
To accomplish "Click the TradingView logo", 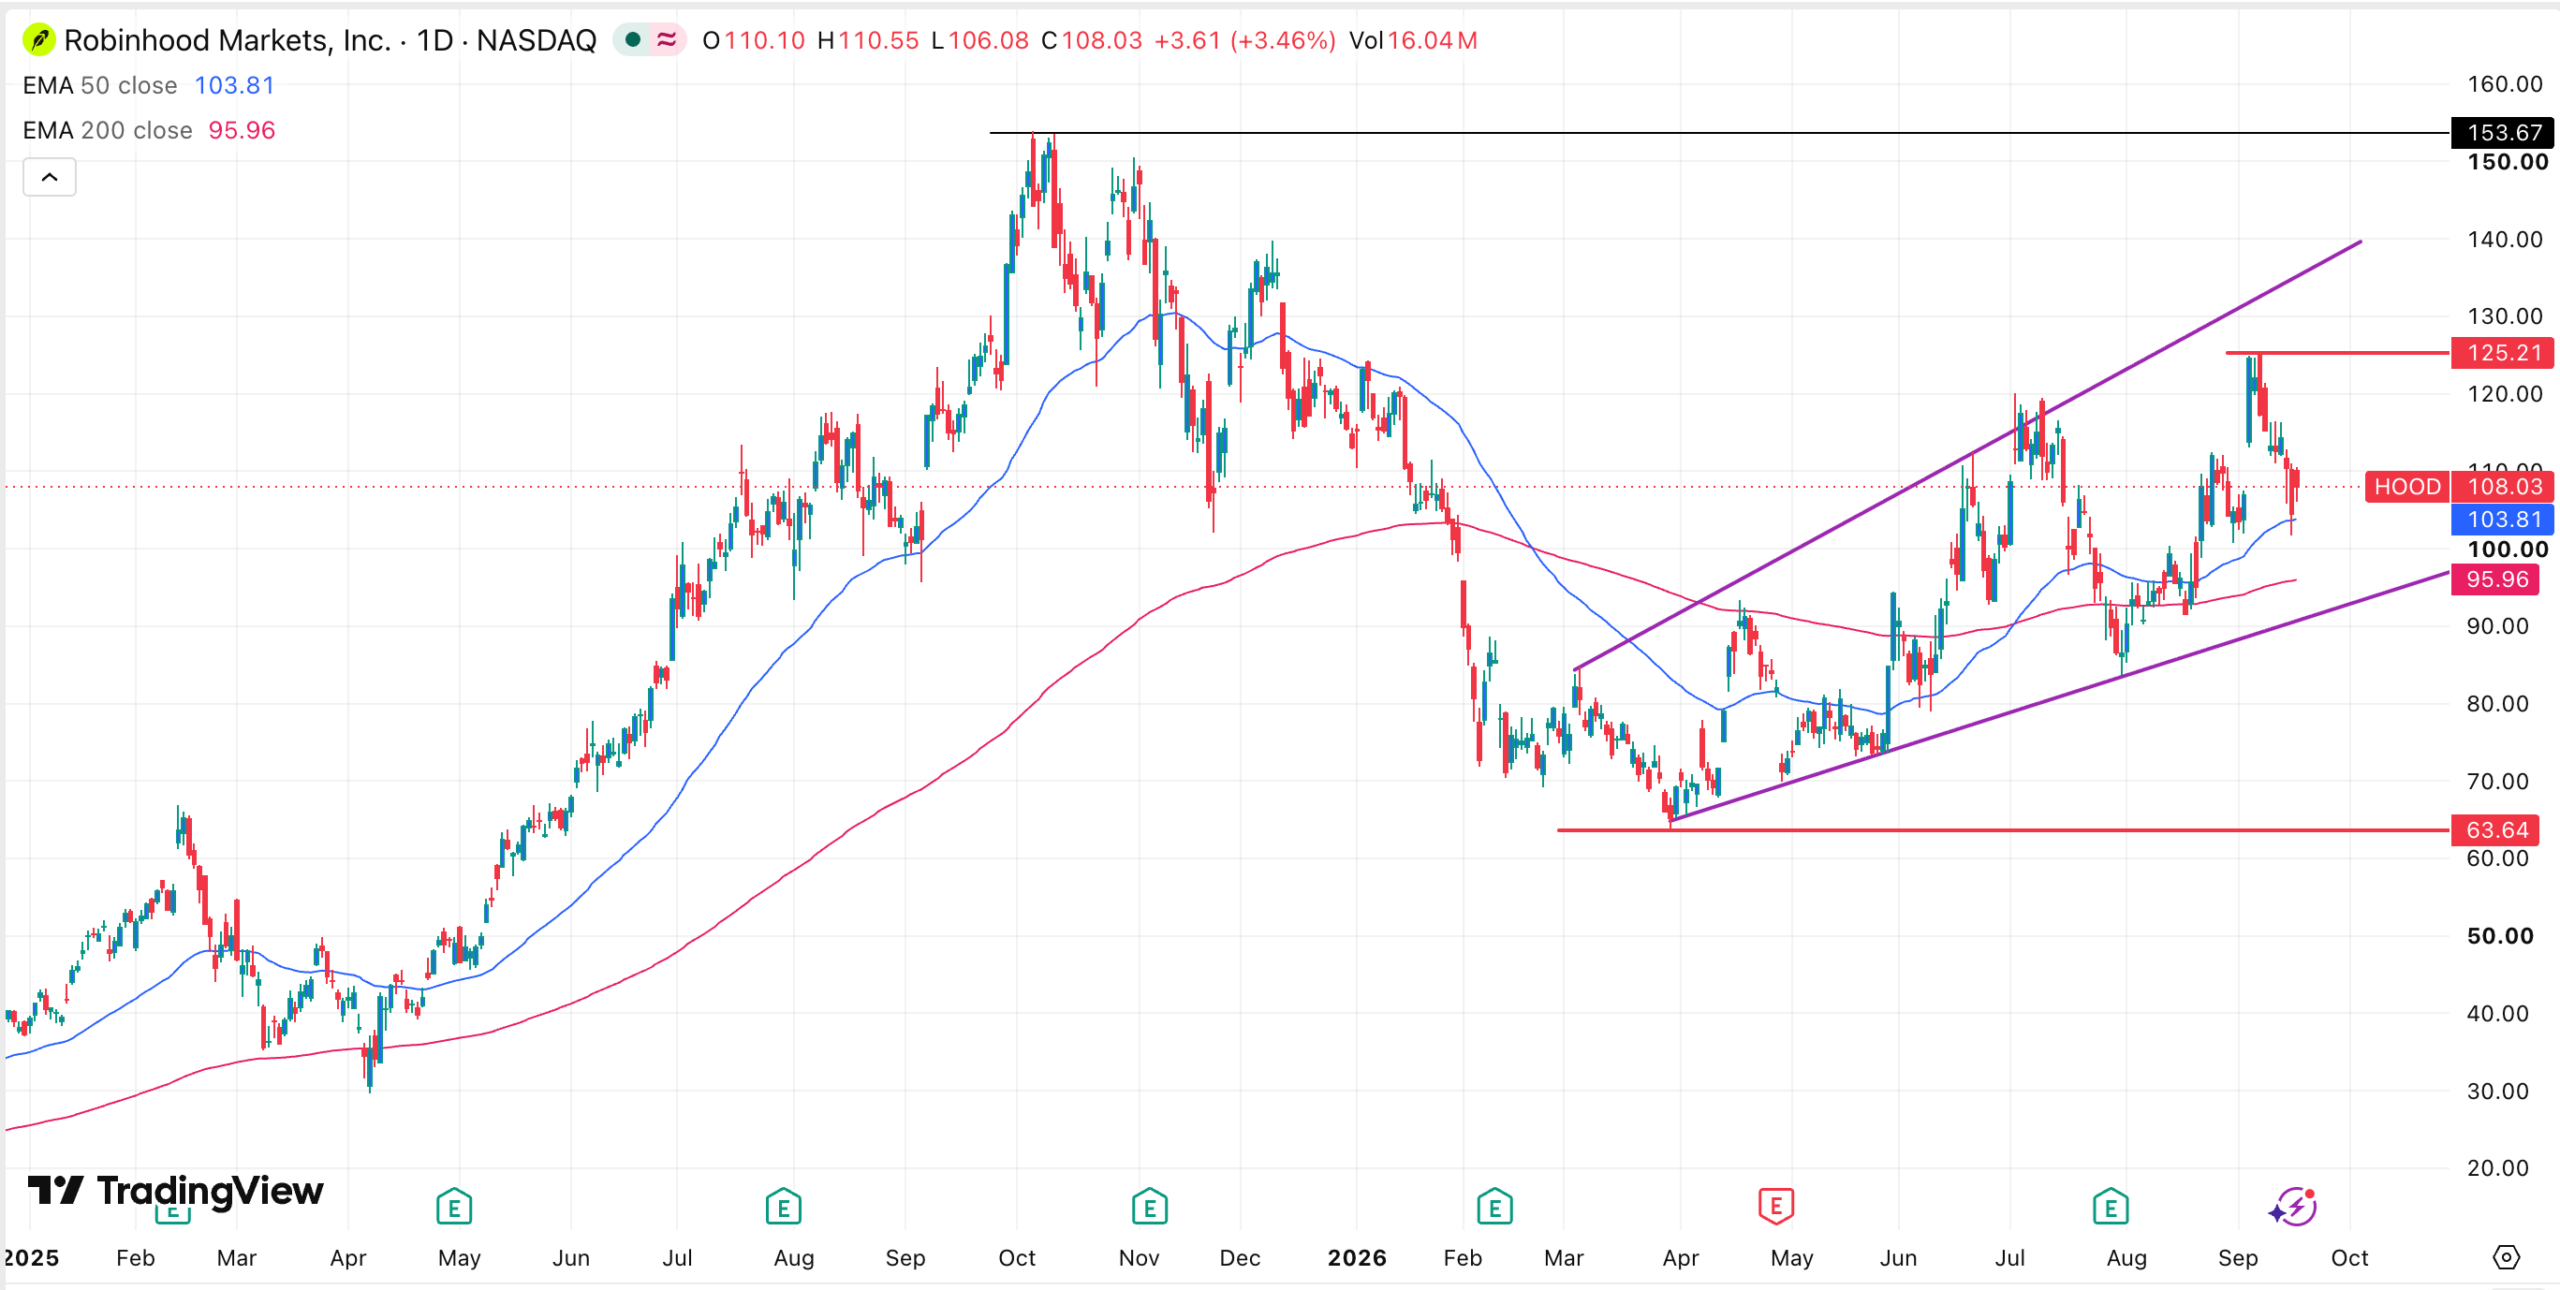I will click(176, 1191).
